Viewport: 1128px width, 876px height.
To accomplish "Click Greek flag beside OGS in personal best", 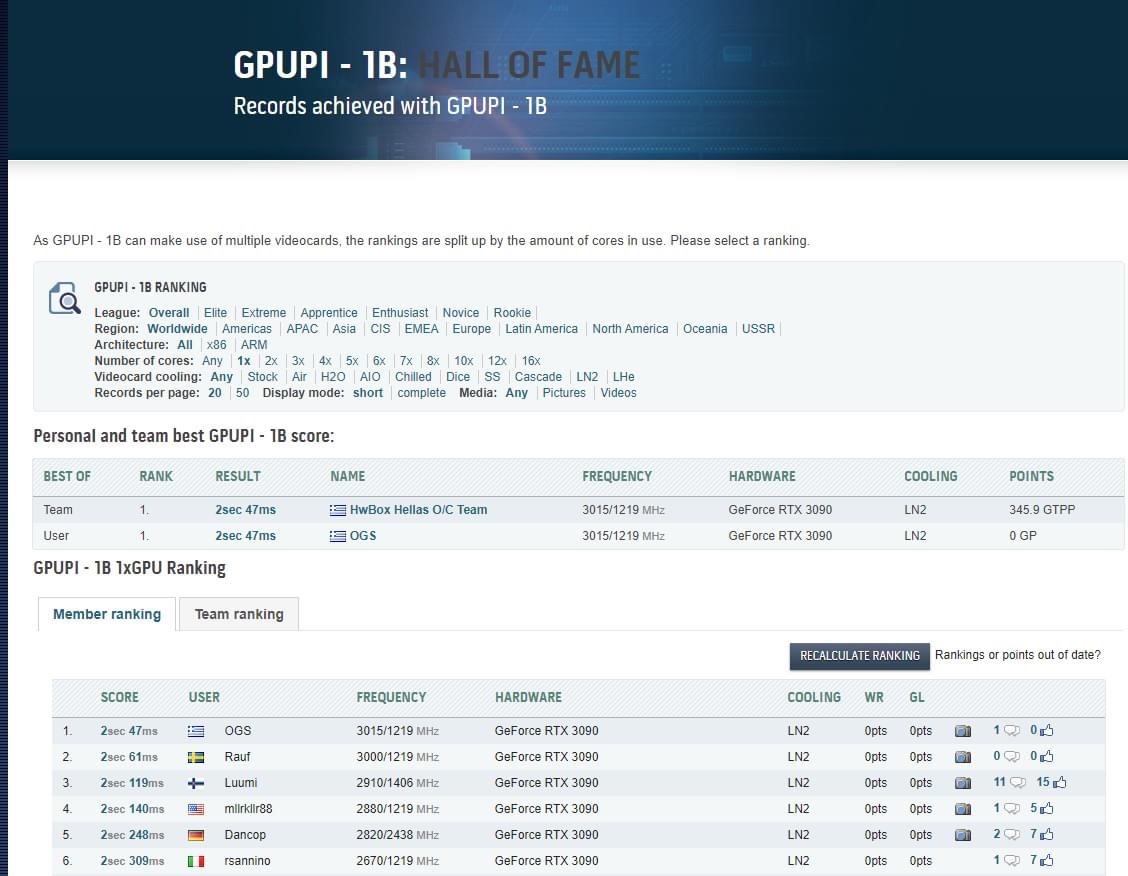I will (337, 536).
